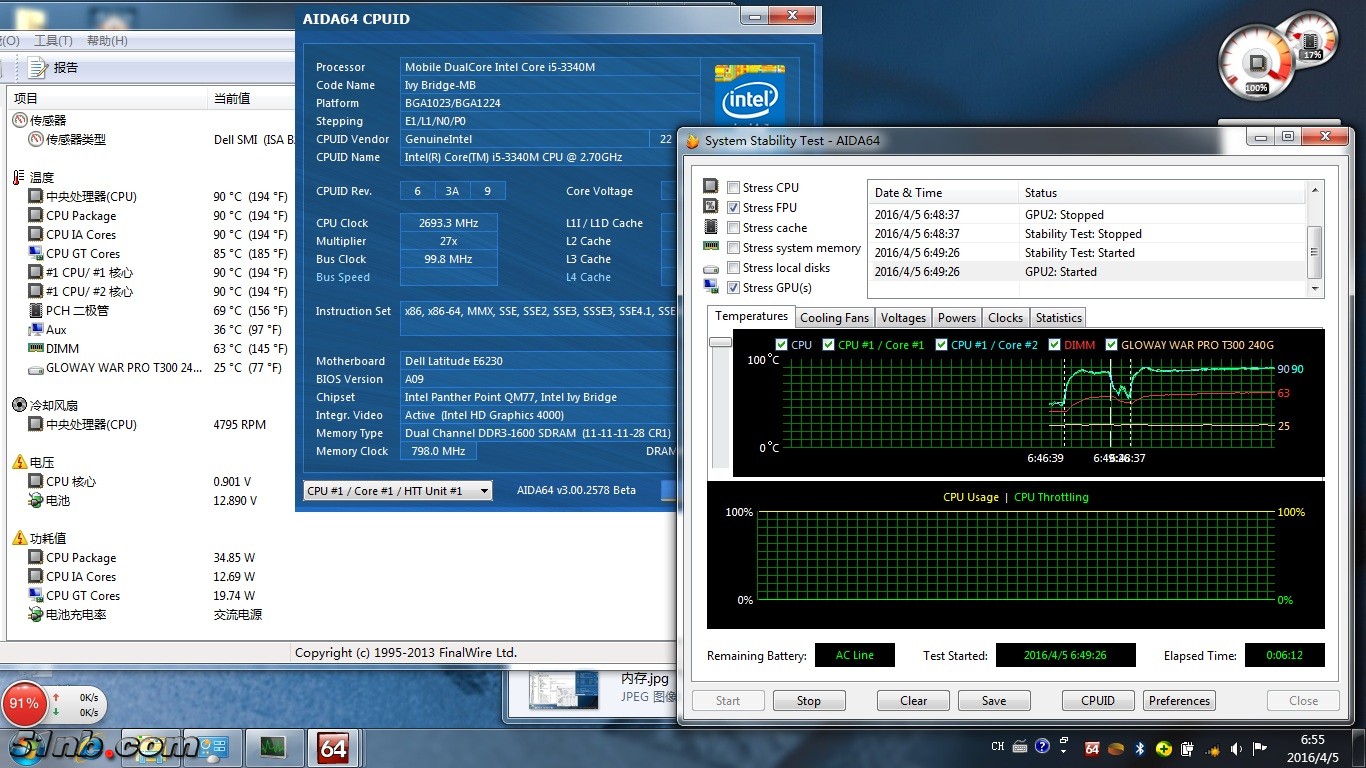Click the Date & Time column header
1366x768 pixels.
pos(943,193)
